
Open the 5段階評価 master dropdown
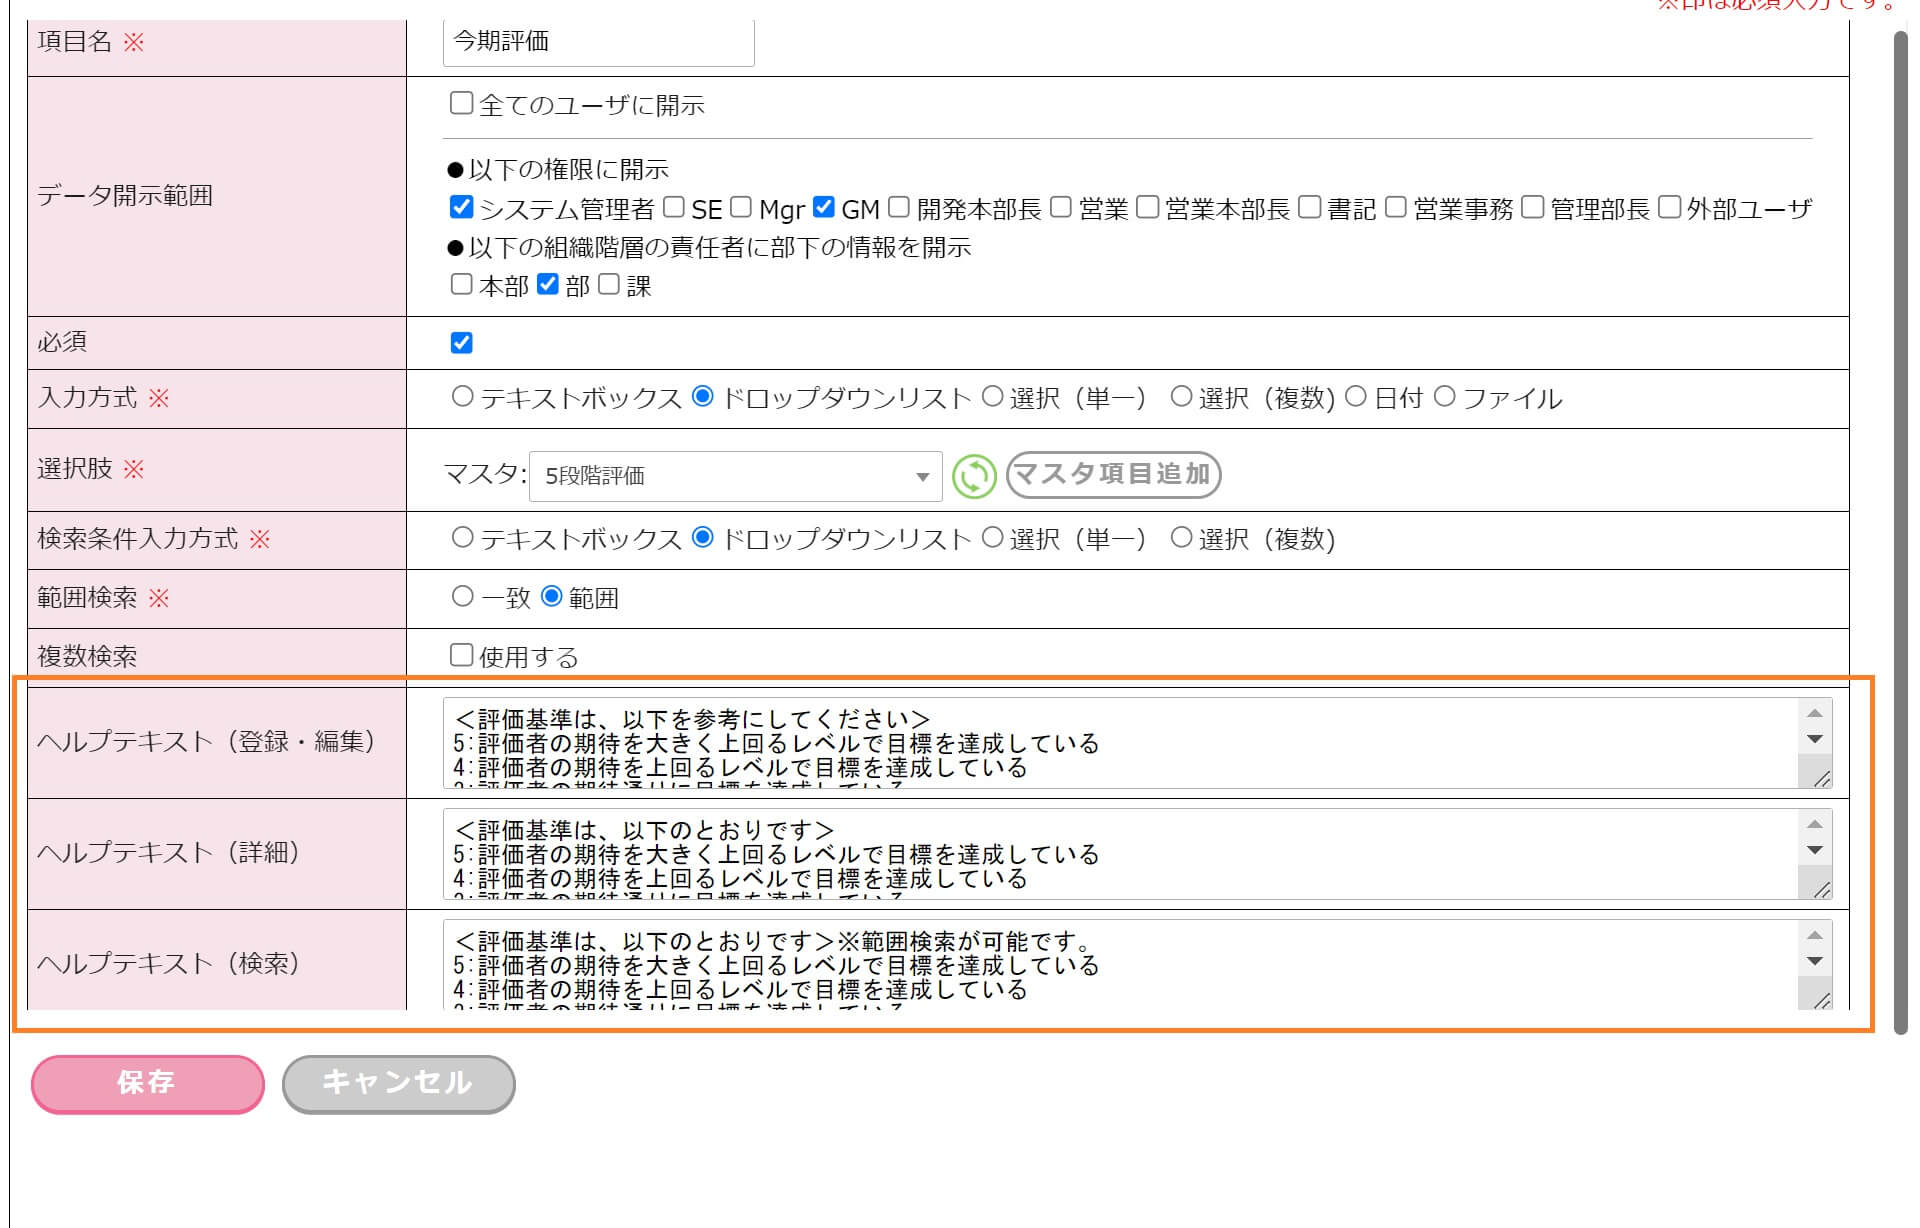tap(735, 476)
